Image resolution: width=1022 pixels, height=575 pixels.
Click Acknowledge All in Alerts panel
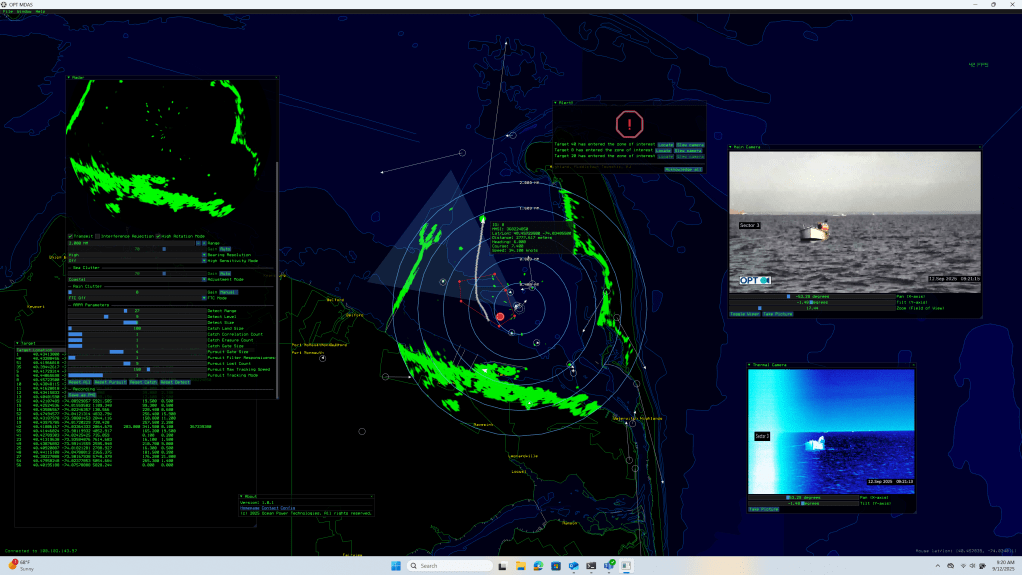(685, 169)
